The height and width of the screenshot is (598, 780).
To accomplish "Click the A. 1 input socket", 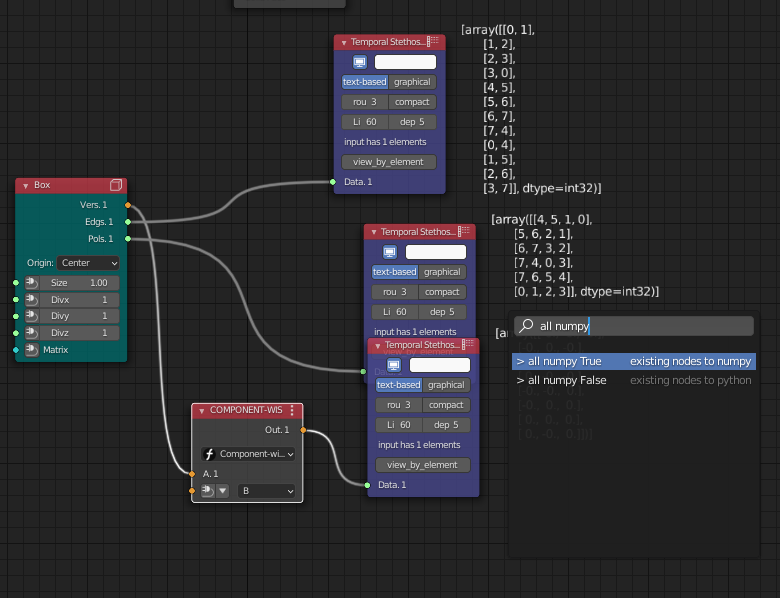I will [192, 474].
